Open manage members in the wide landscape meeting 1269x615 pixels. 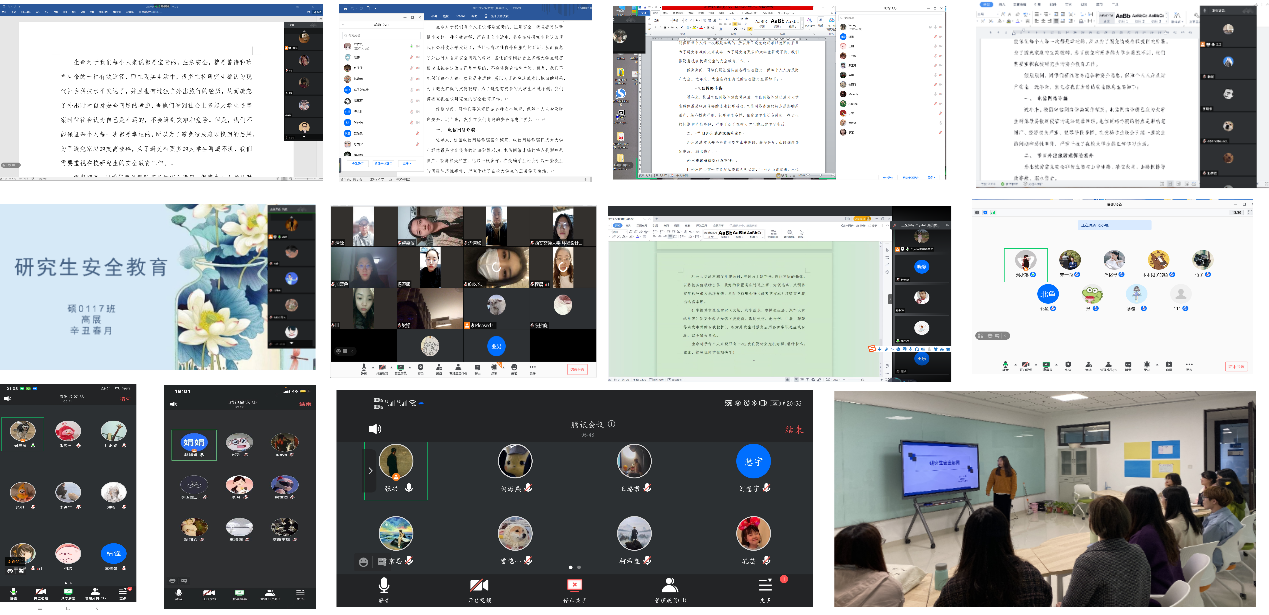point(669,586)
